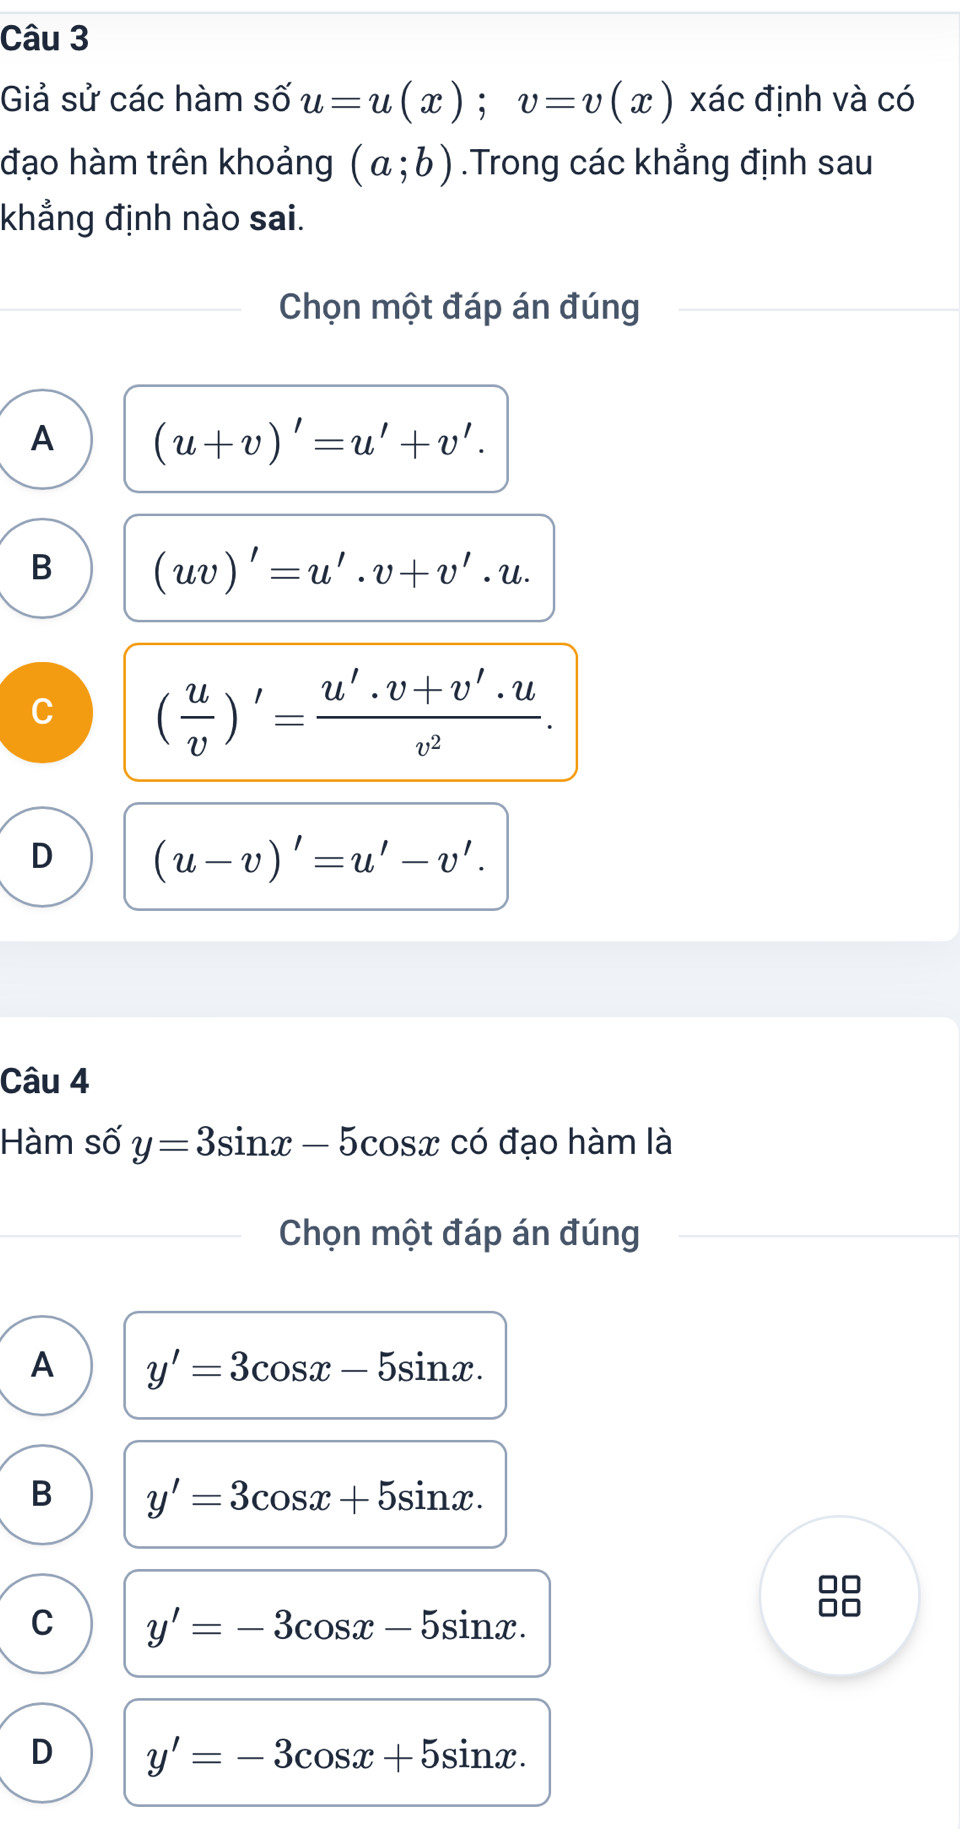This screenshot has height=1848, width=960.
Task: Click Câu 4 question text about đạo hàm
Action: 336,1142
